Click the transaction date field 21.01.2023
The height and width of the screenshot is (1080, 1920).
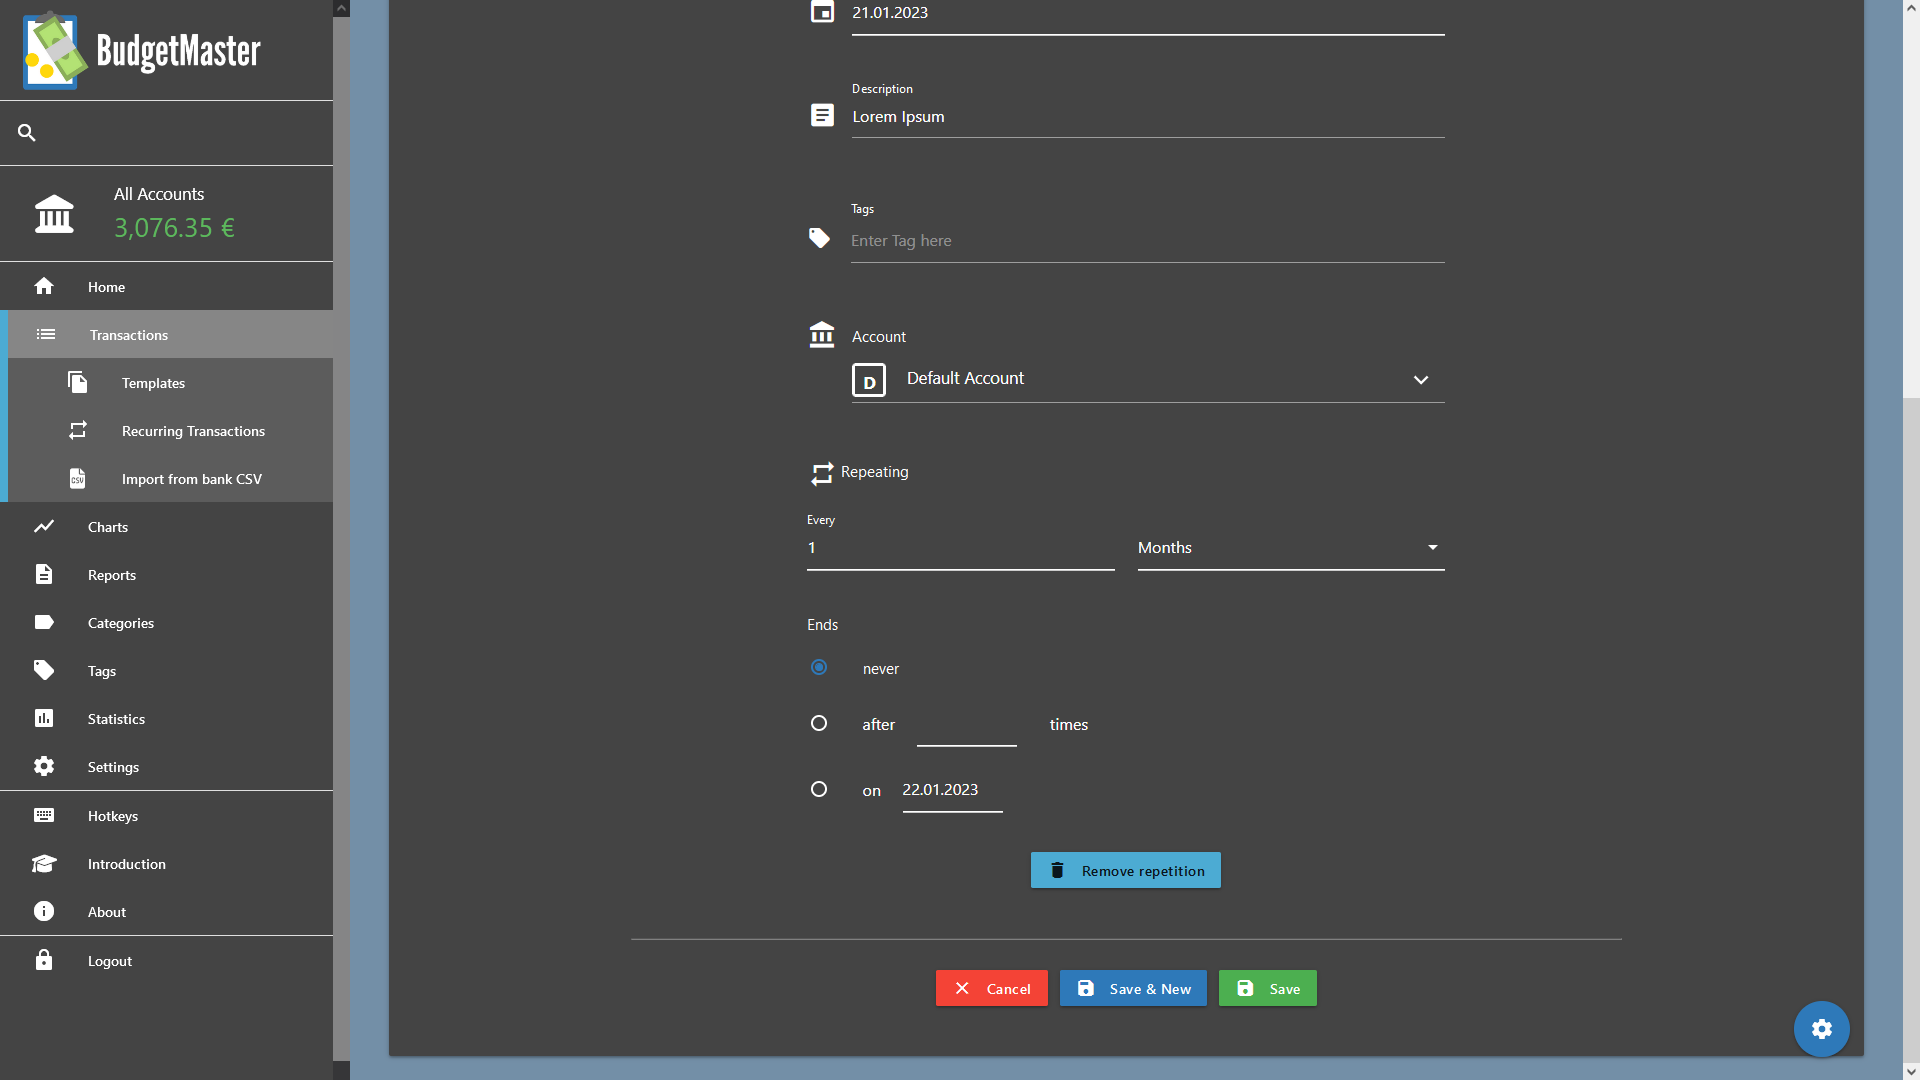[1148, 14]
